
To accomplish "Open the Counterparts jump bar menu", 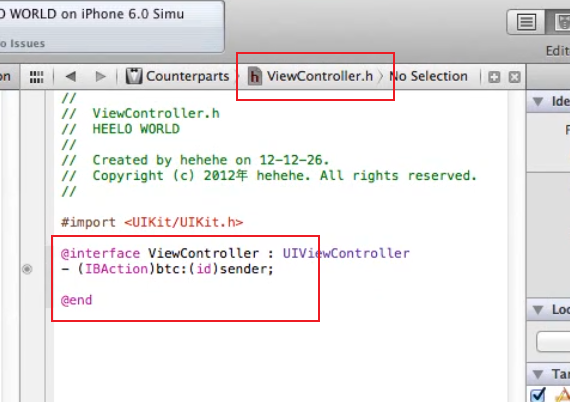I will click(177, 76).
